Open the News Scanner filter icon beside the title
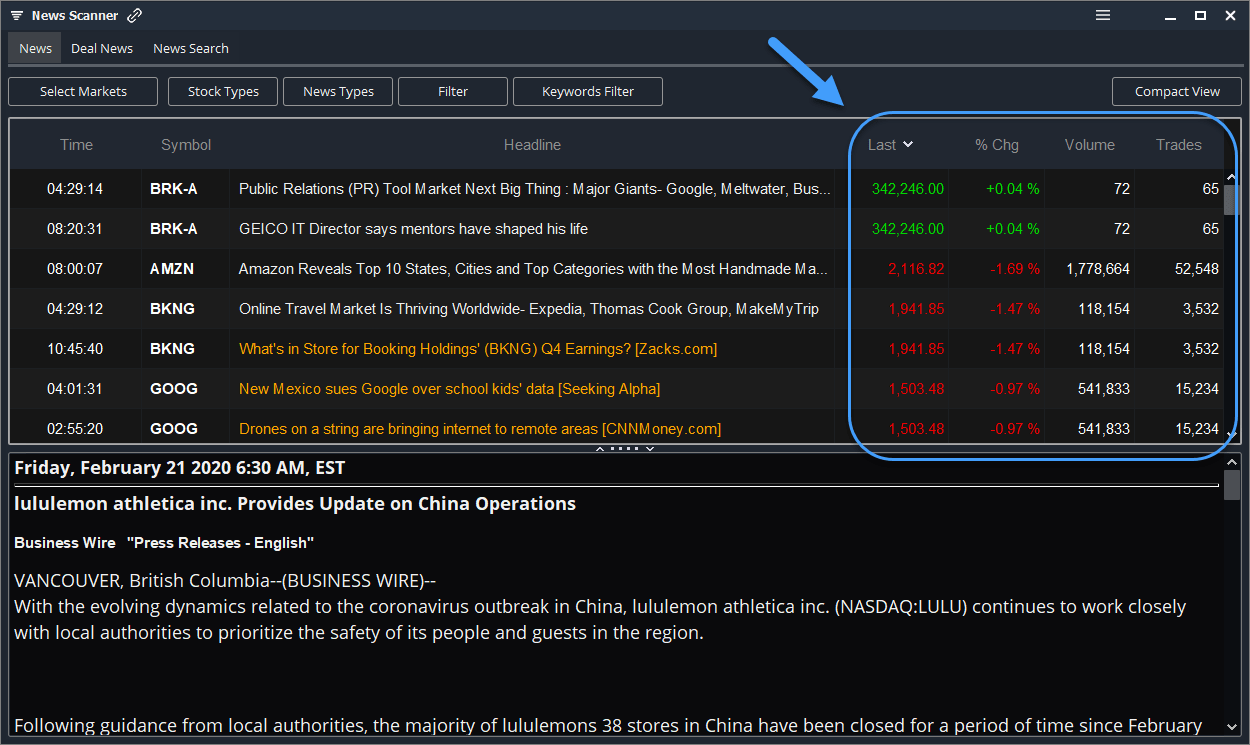Viewport: 1250px width, 745px height. 16,15
